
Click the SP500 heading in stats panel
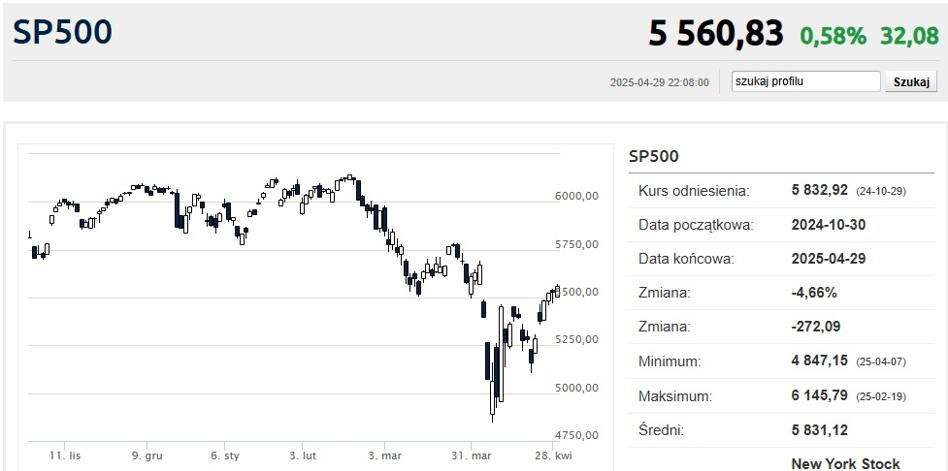[x=653, y=156]
